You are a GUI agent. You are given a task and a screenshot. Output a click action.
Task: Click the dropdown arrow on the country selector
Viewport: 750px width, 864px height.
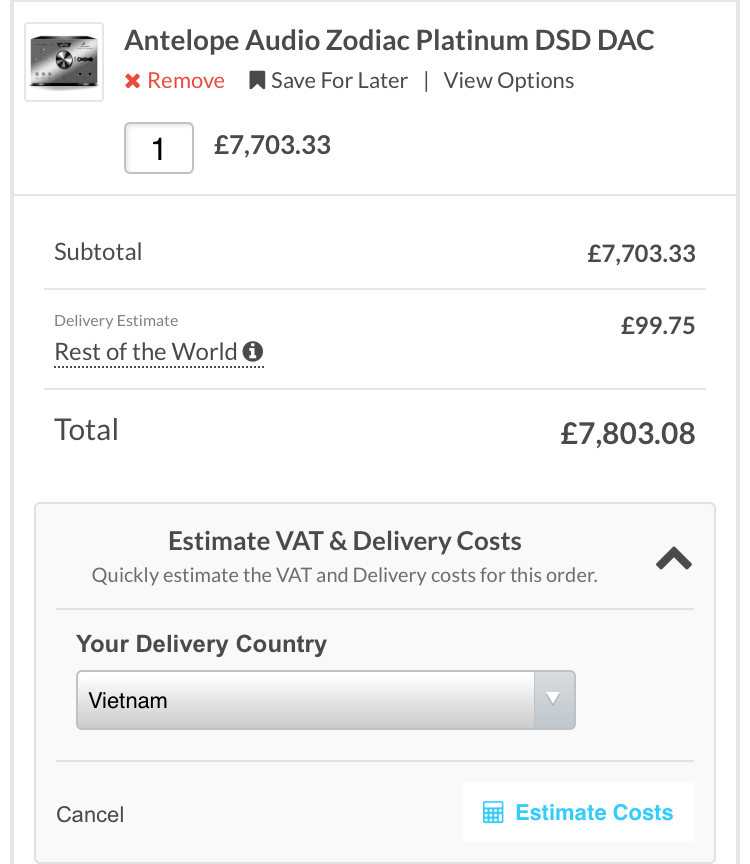(553, 699)
